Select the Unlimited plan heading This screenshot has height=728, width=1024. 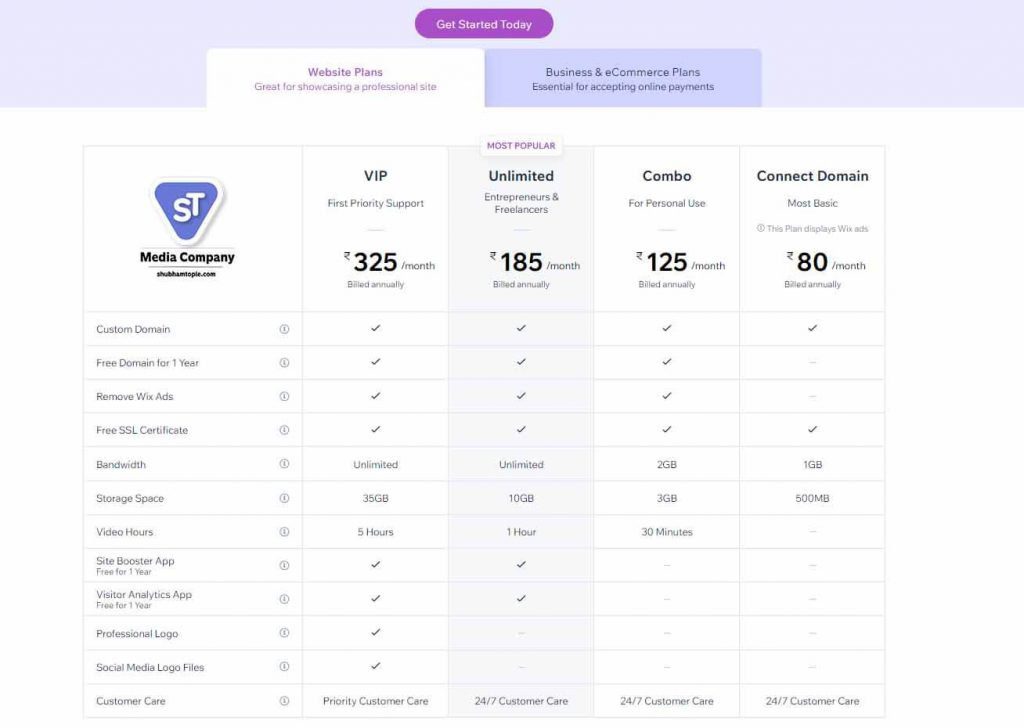pos(521,176)
